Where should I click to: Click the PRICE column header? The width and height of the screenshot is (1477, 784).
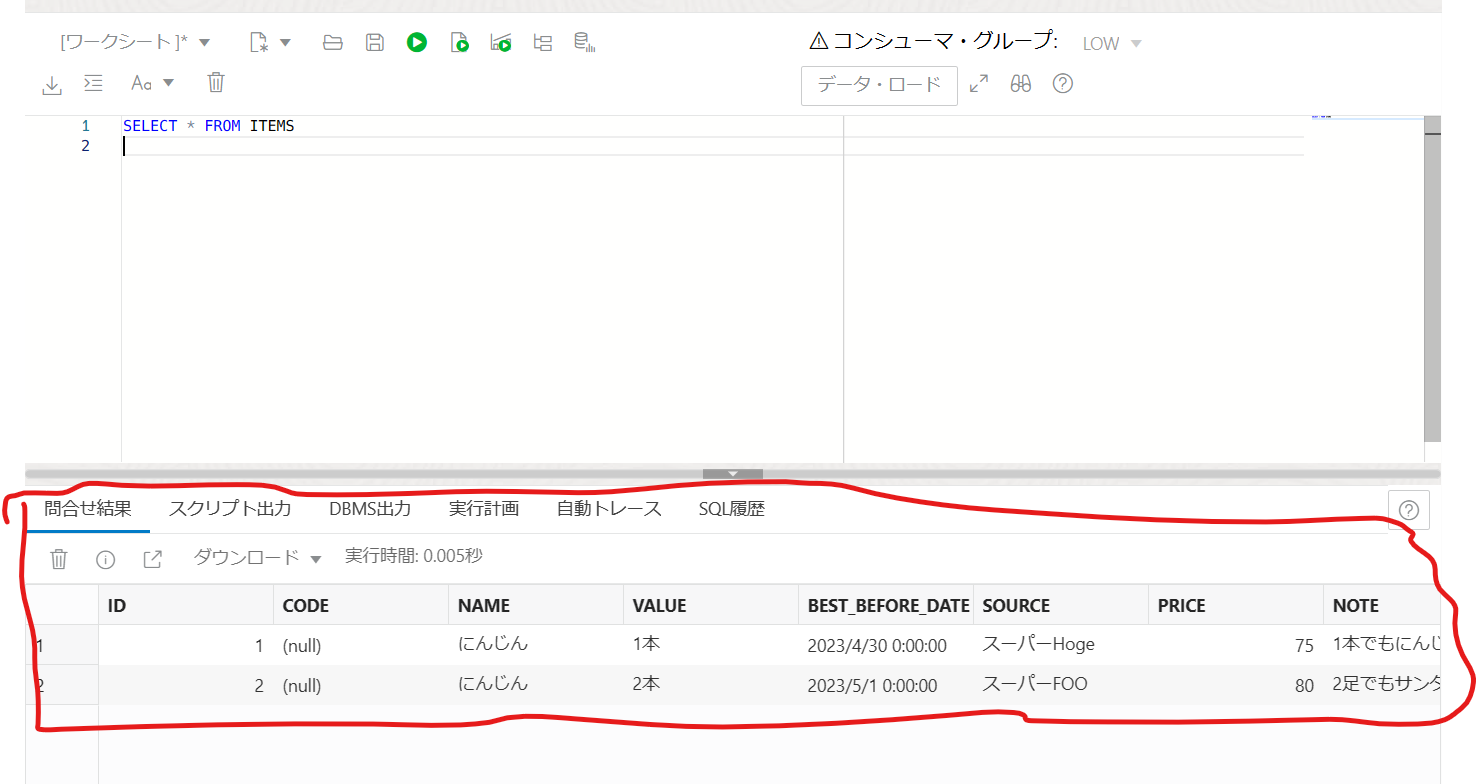[x=1182, y=605]
